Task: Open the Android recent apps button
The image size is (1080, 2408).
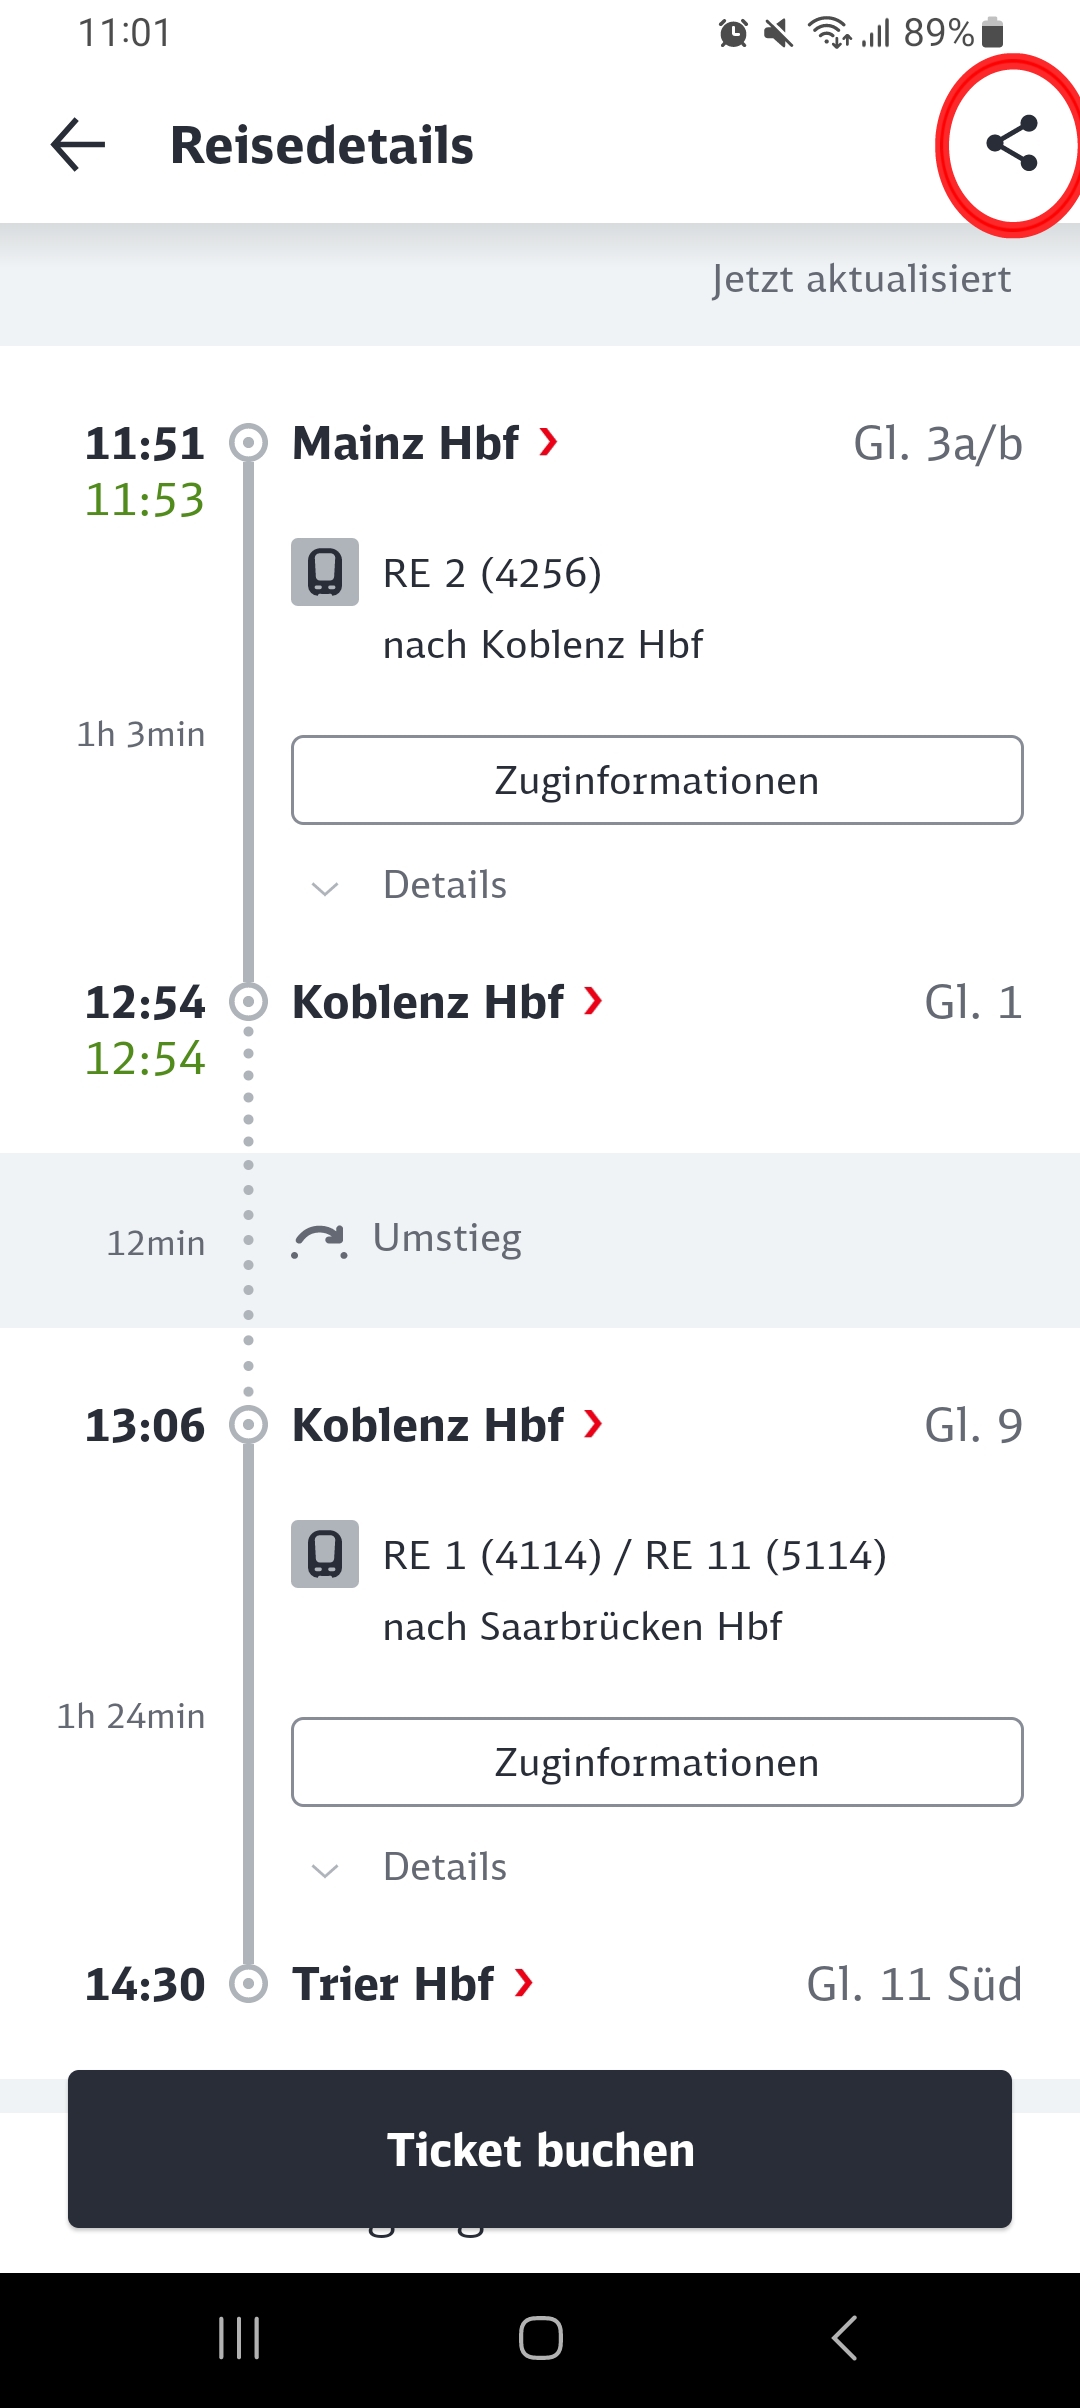Action: point(239,2338)
